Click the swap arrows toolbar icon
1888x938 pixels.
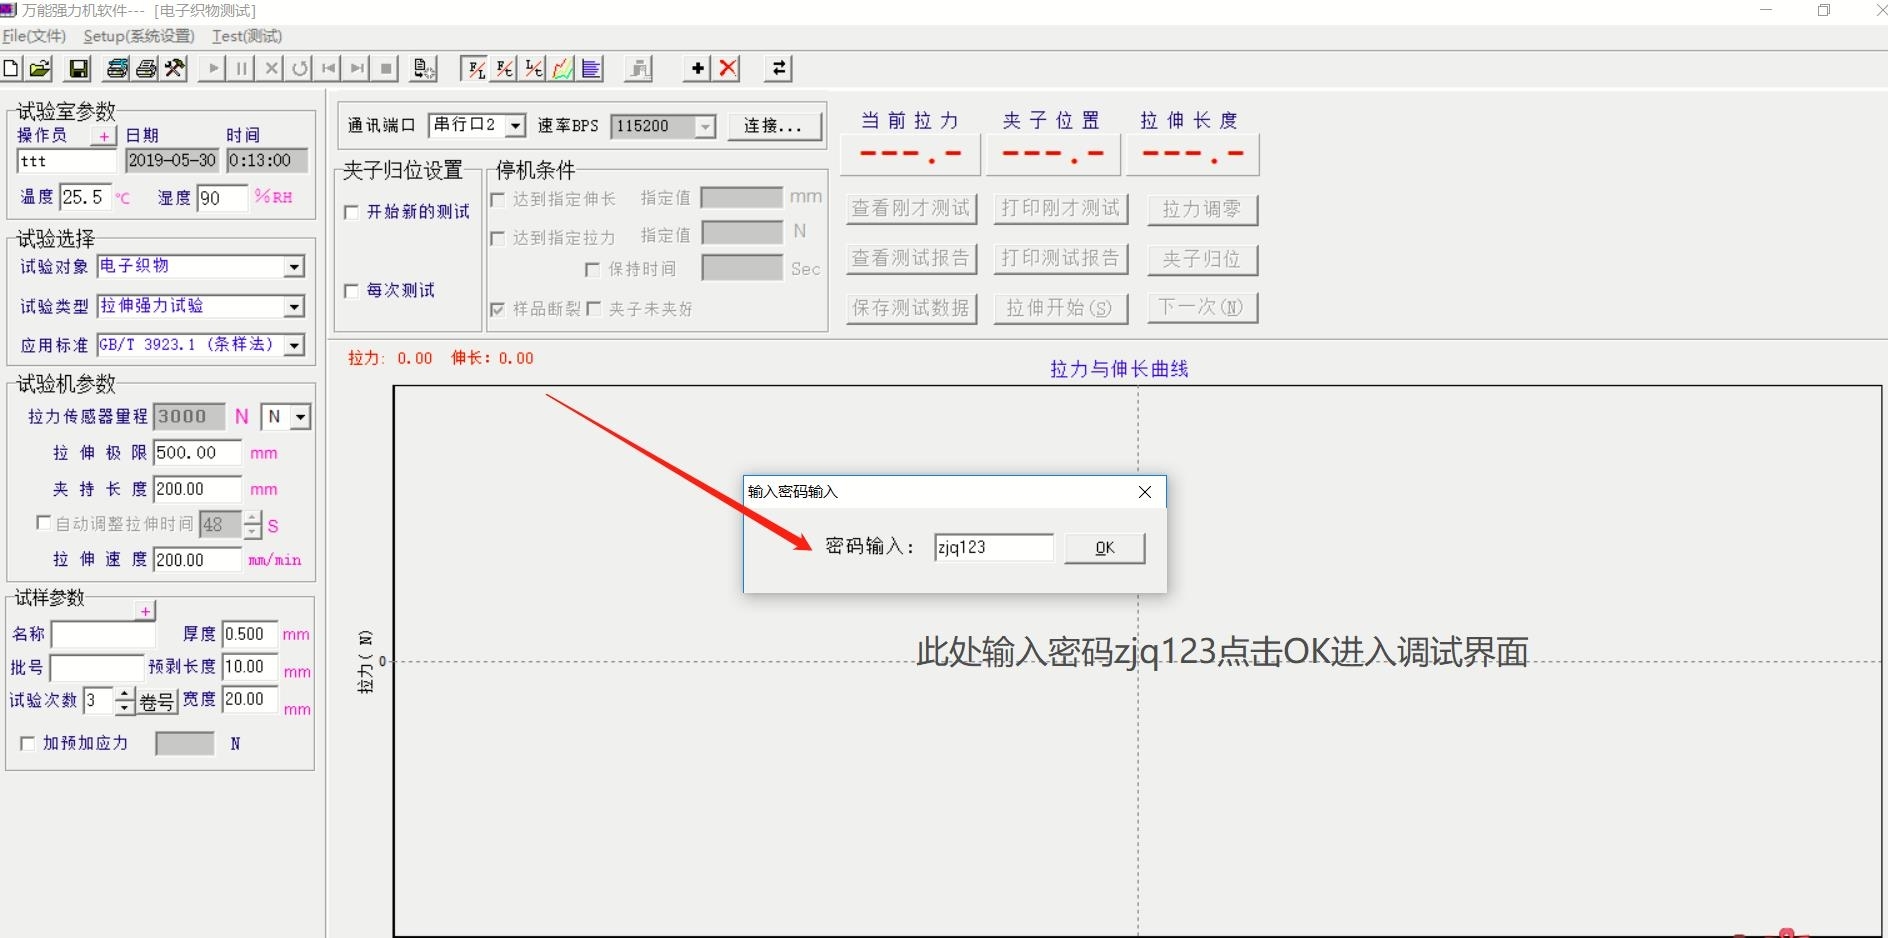(x=778, y=69)
